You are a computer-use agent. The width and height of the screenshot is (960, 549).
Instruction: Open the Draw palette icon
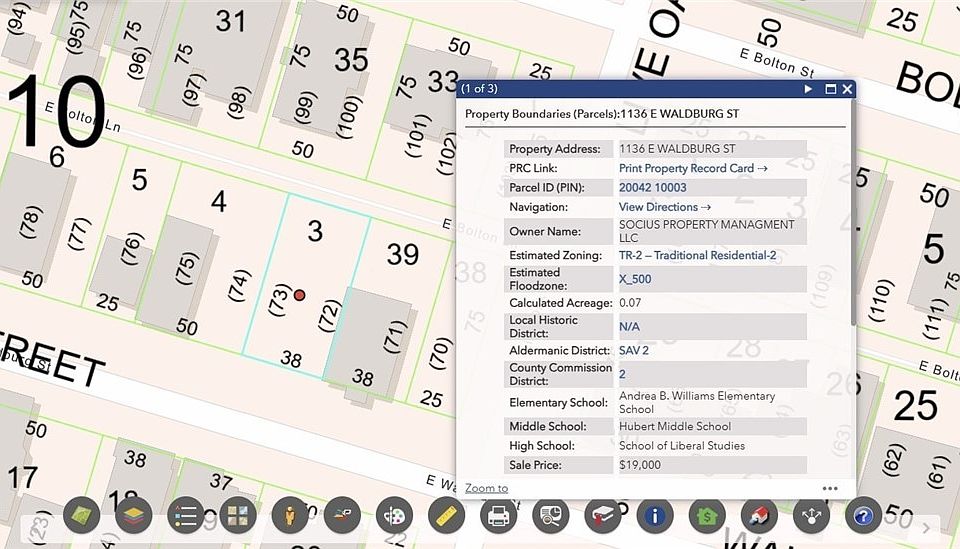(x=394, y=515)
